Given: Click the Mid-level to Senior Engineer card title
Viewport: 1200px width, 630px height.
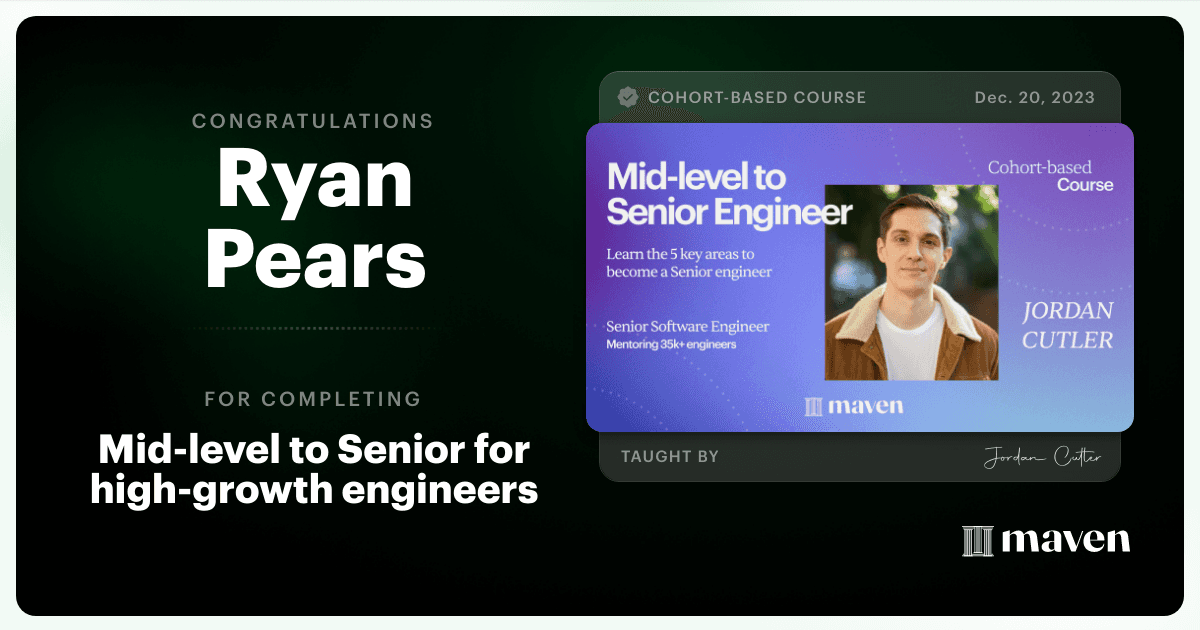Looking at the screenshot, I should click(x=730, y=195).
